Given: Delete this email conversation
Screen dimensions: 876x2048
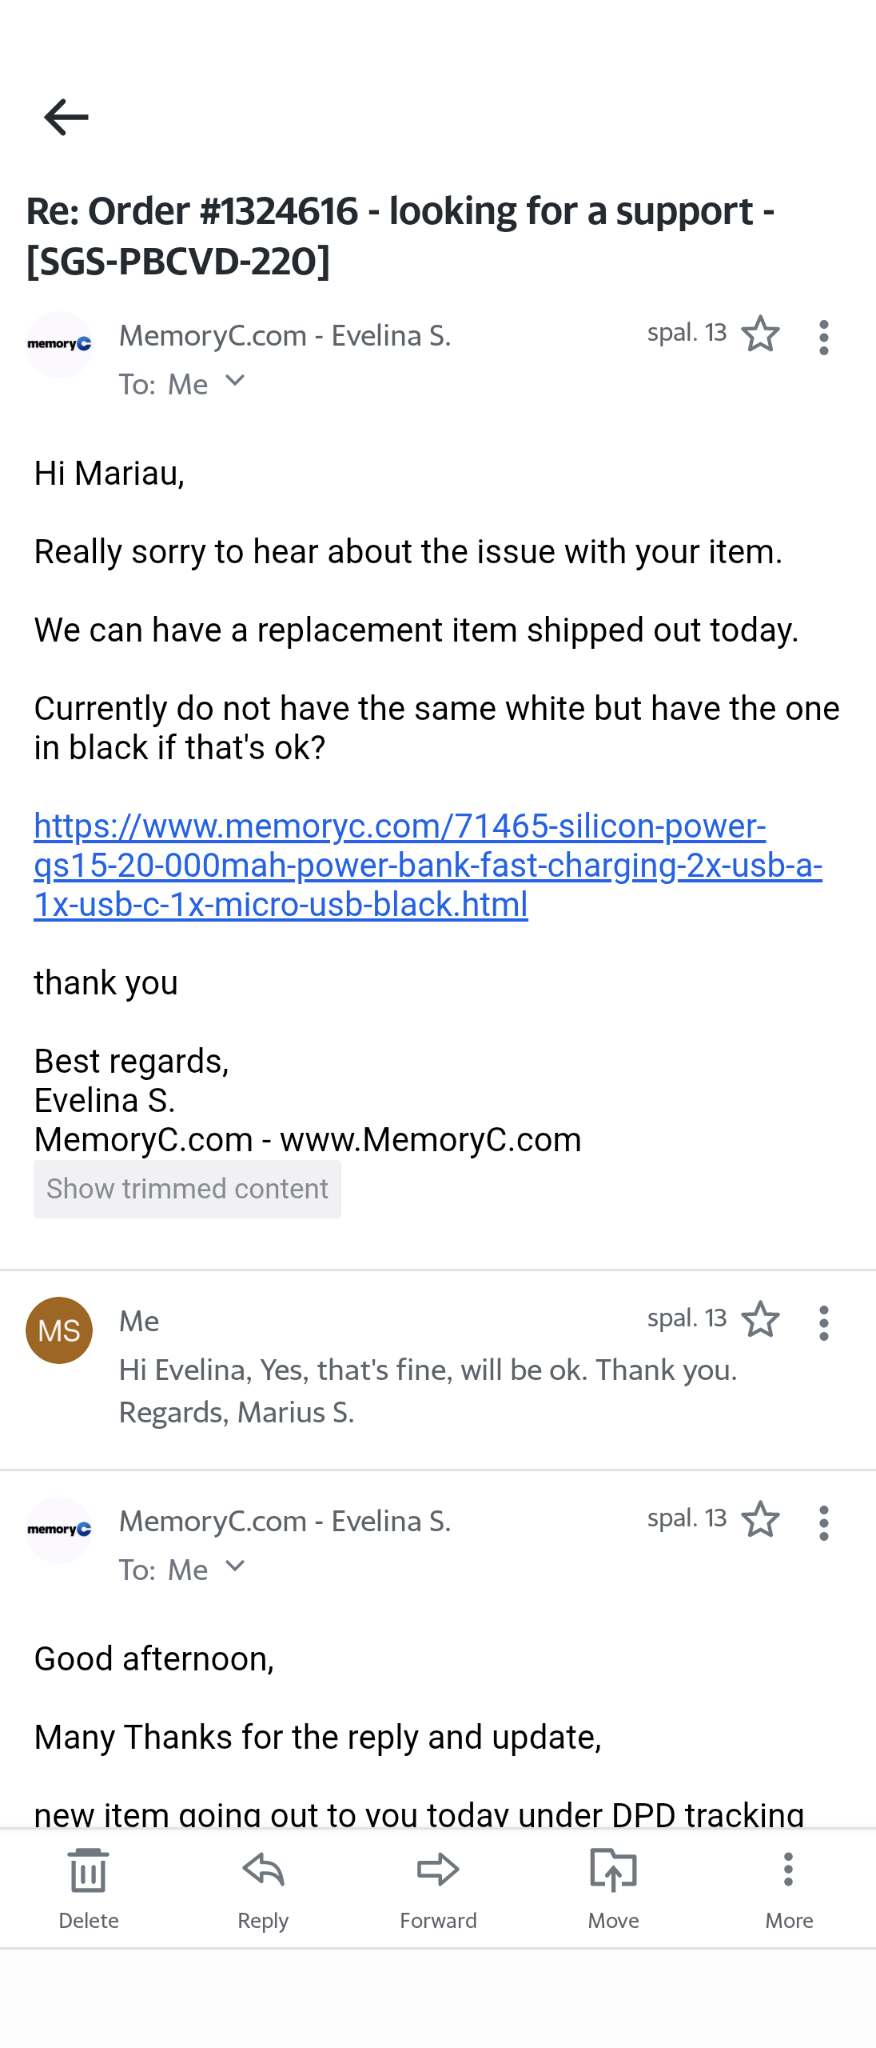Looking at the screenshot, I should (89, 1888).
